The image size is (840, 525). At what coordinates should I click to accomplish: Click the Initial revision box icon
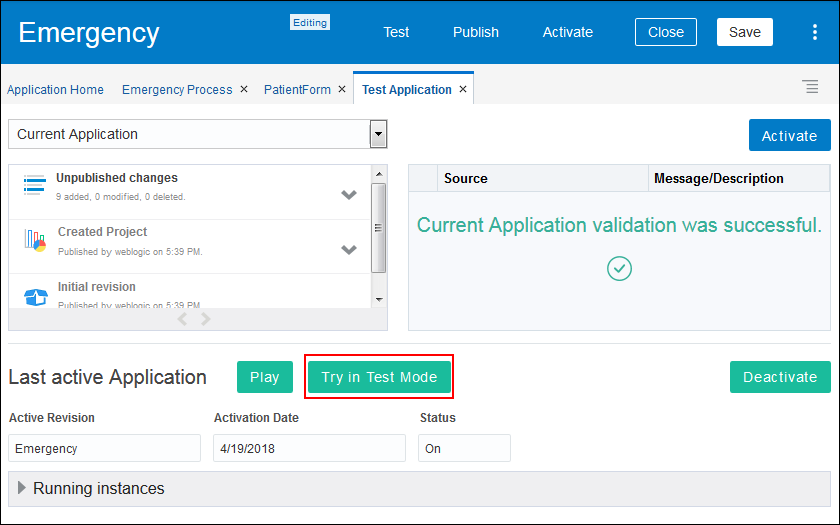tap(36, 297)
